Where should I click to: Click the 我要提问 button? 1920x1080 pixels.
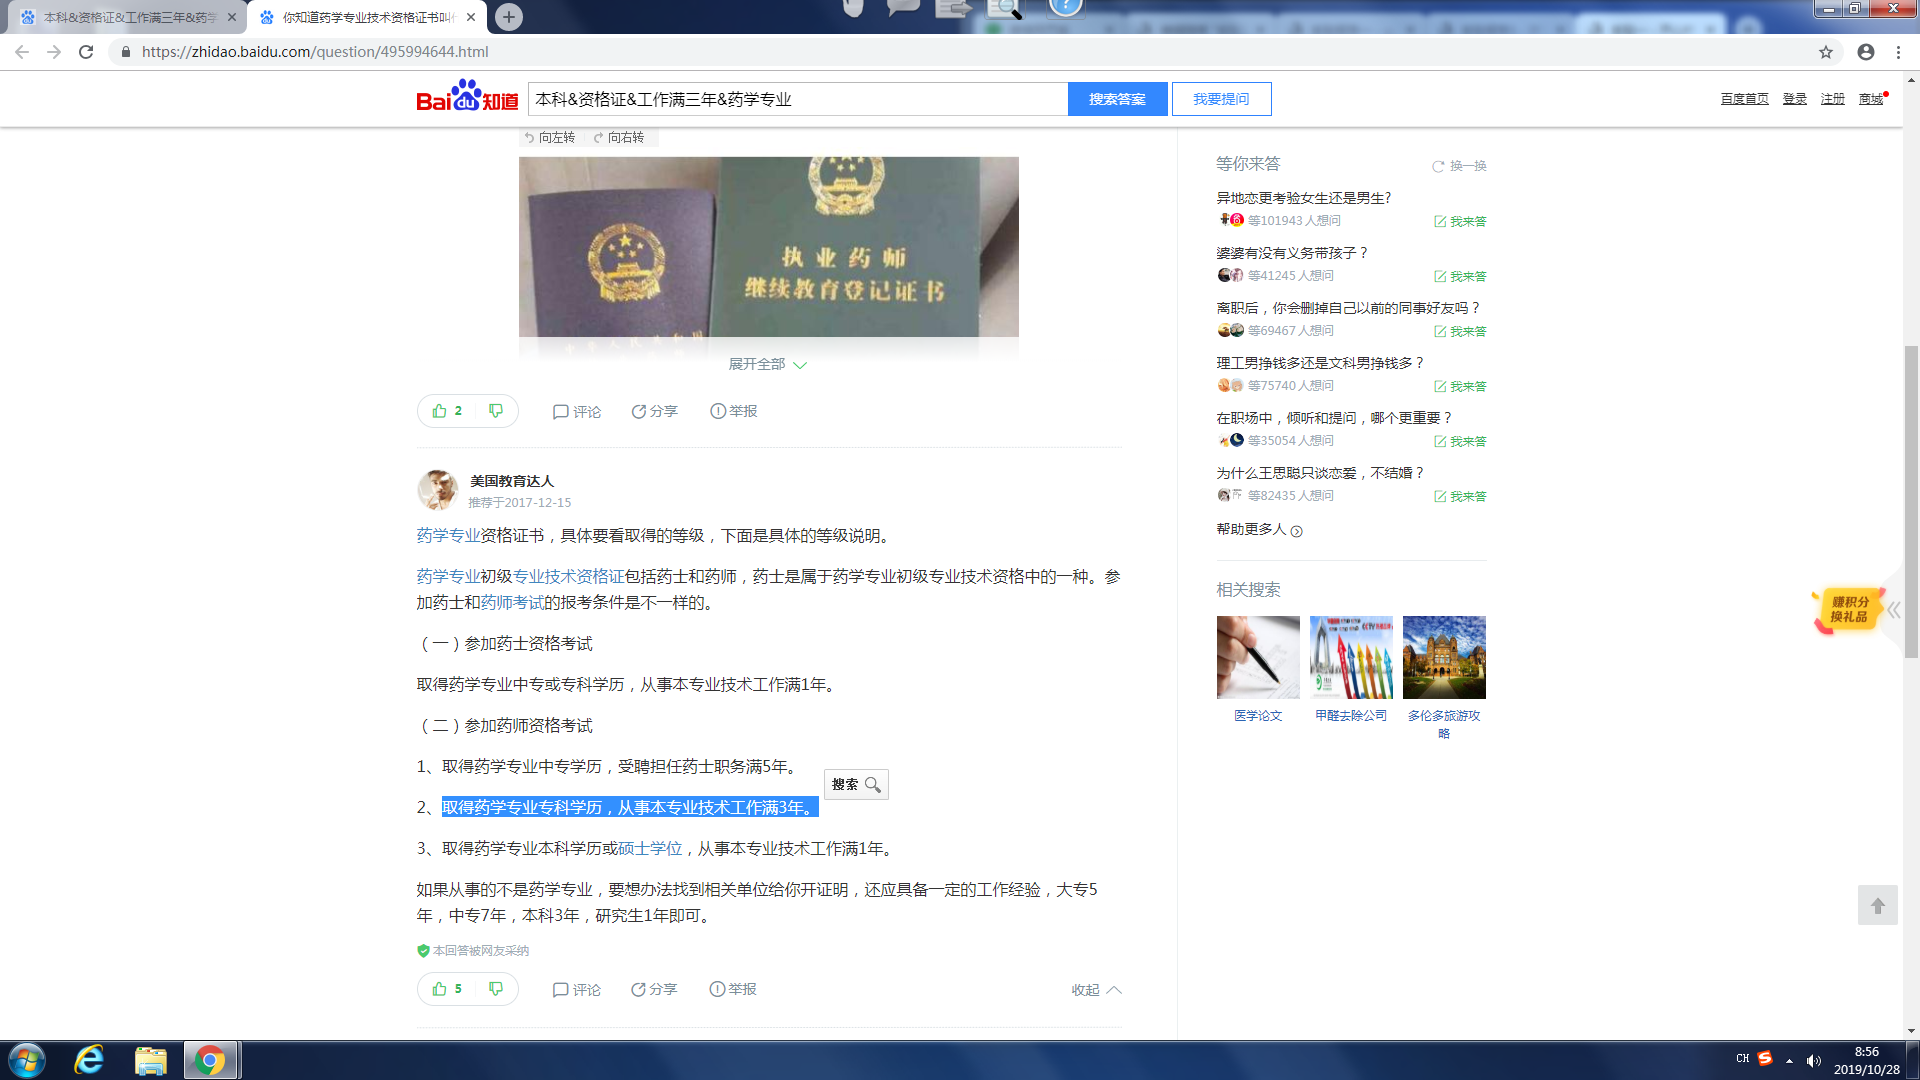click(1221, 99)
